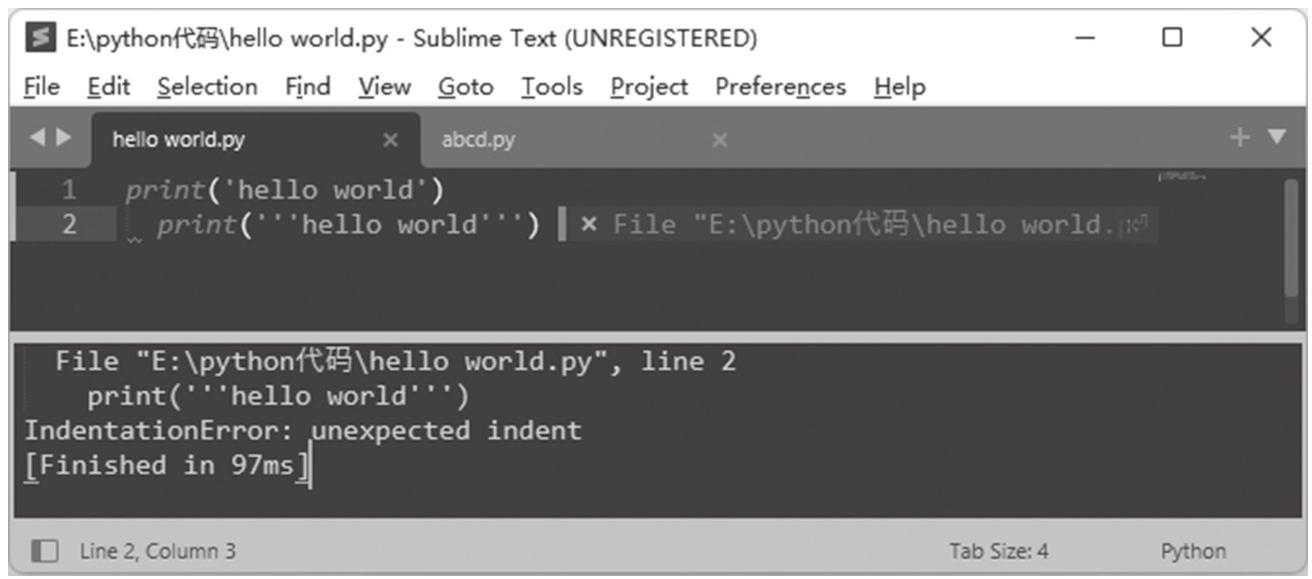Click the next tab arrow icon
Image resolution: width=1312 pixels, height=579 pixels.
[x=63, y=137]
